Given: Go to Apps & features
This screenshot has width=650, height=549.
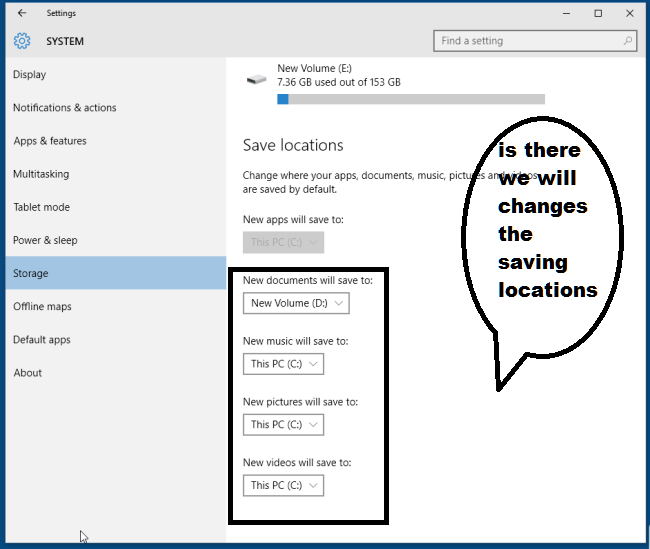Looking at the screenshot, I should click(116, 141).
